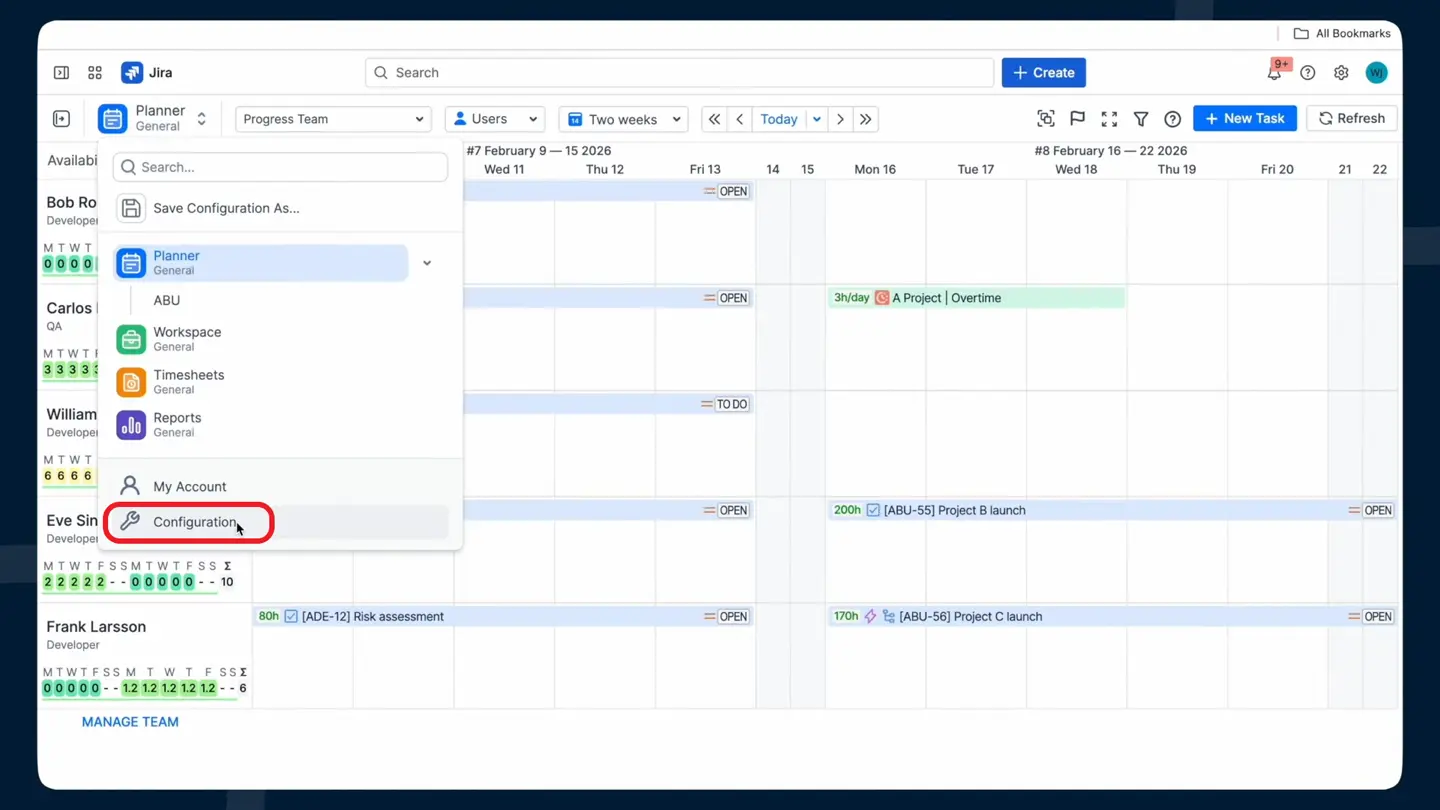Go to next period arrow
Viewport: 1440px width, 810px height.
coord(840,119)
